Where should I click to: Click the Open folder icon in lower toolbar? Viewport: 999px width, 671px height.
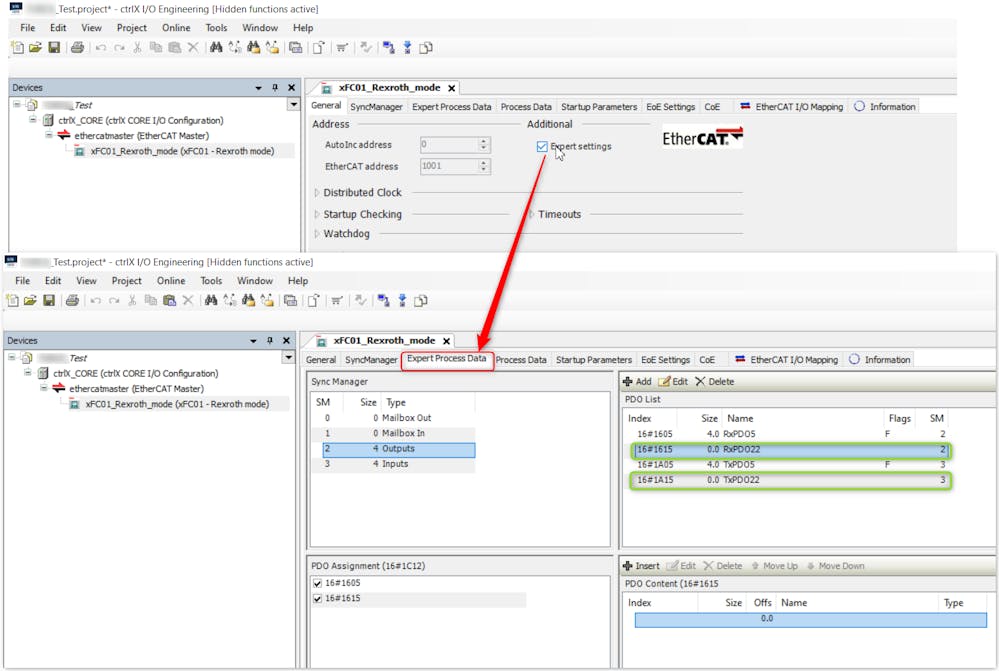(30, 301)
